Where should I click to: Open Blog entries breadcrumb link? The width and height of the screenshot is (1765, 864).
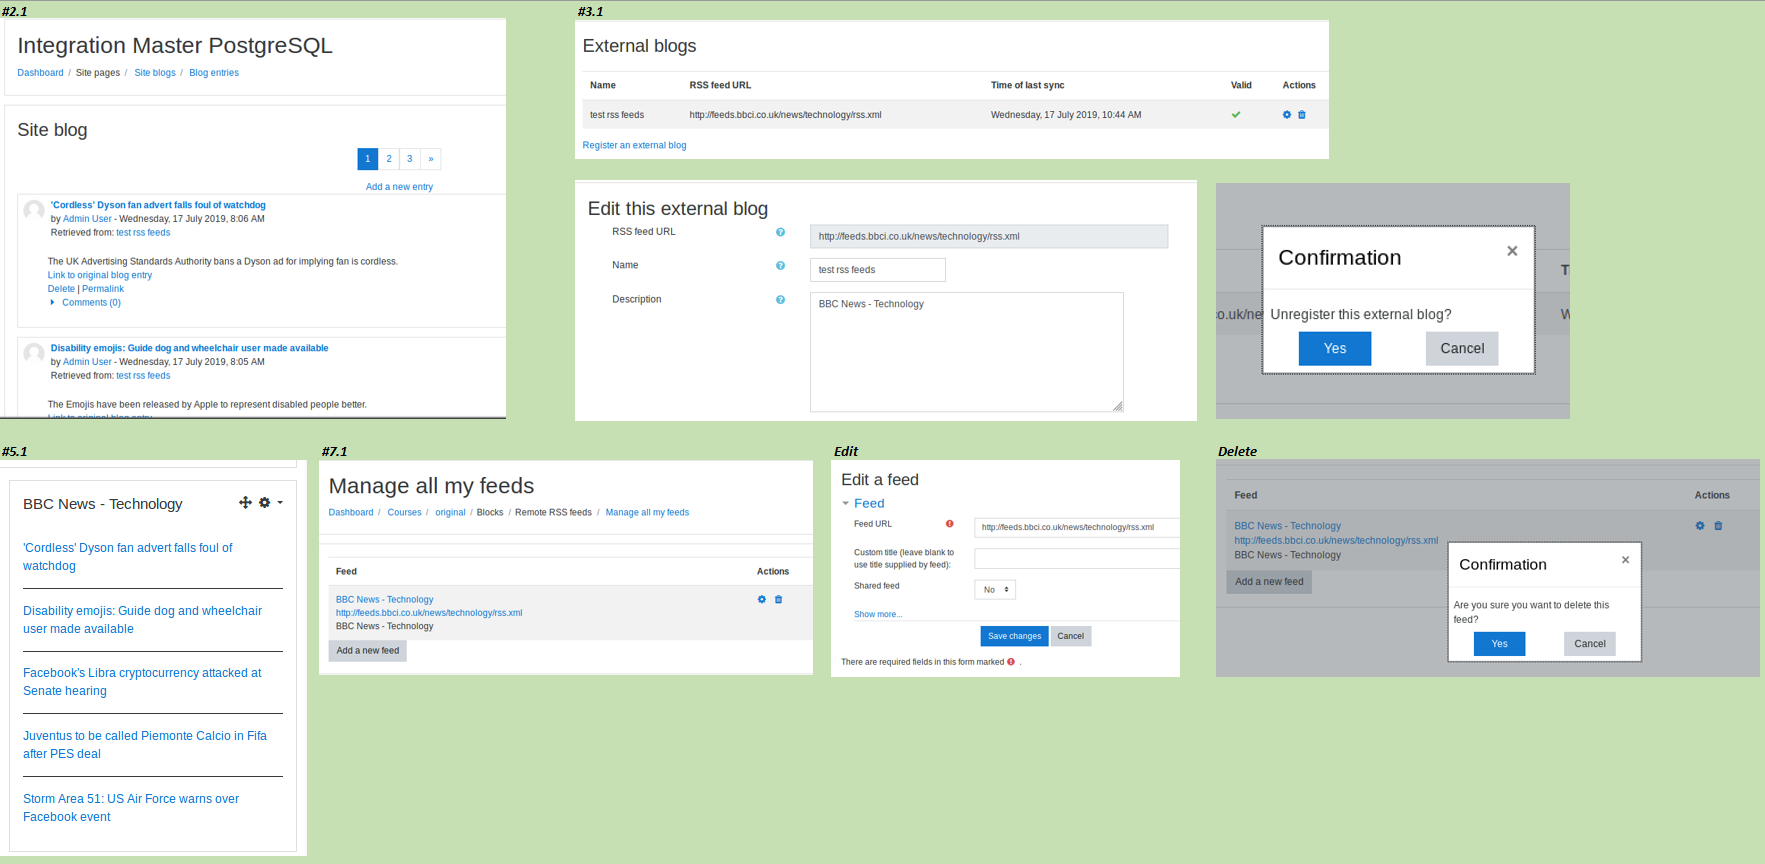tap(214, 73)
